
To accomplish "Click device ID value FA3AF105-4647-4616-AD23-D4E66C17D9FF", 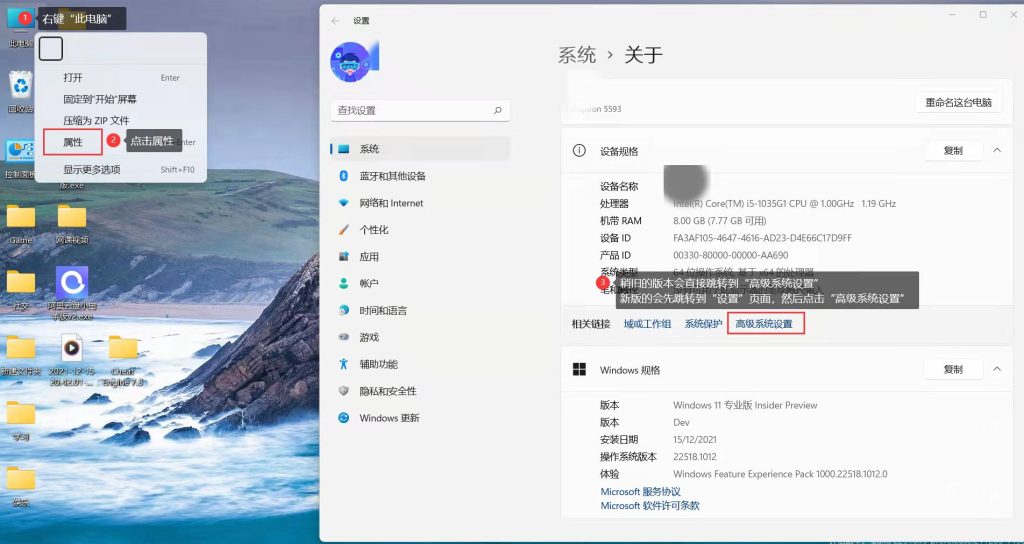I will click(762, 238).
